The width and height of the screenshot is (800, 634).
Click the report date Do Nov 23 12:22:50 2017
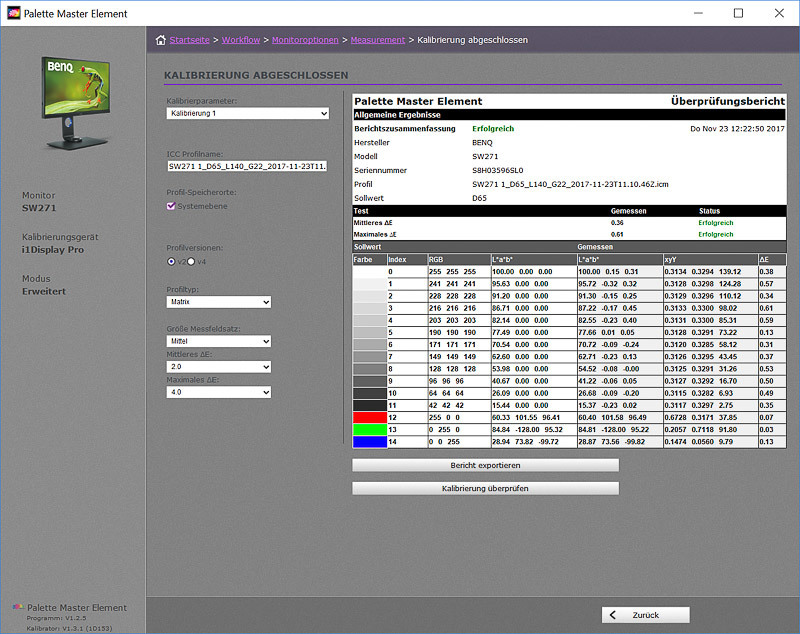[x=737, y=129]
